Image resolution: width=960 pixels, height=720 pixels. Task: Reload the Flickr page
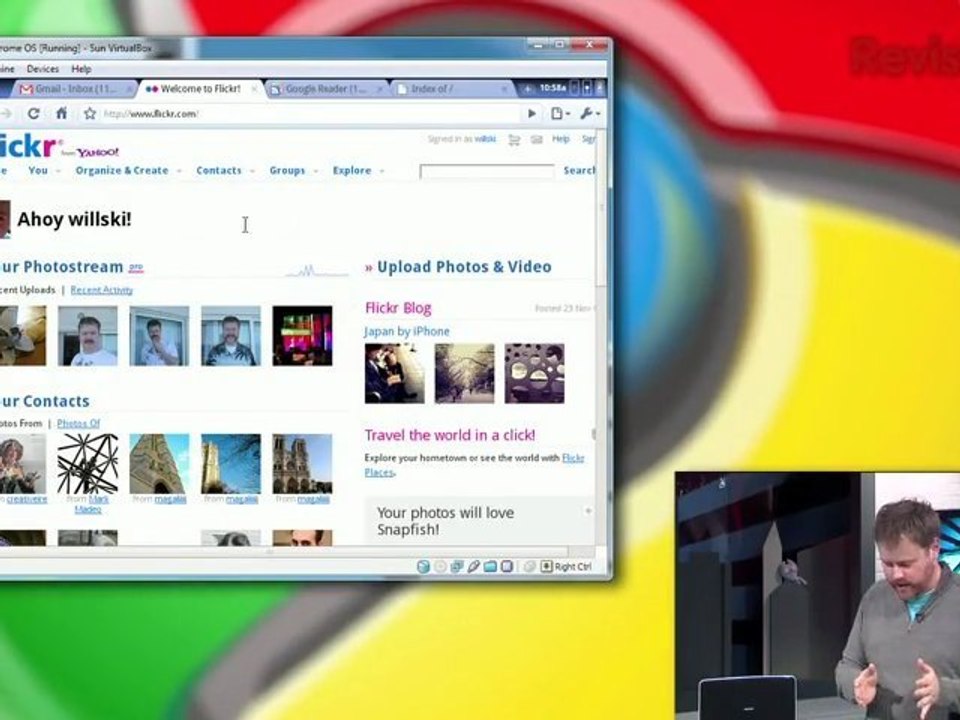[x=34, y=113]
